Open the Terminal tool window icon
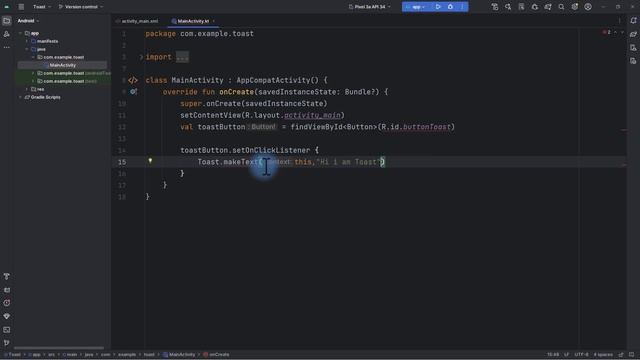This screenshot has height=360, width=640. pyautogui.click(x=7, y=329)
